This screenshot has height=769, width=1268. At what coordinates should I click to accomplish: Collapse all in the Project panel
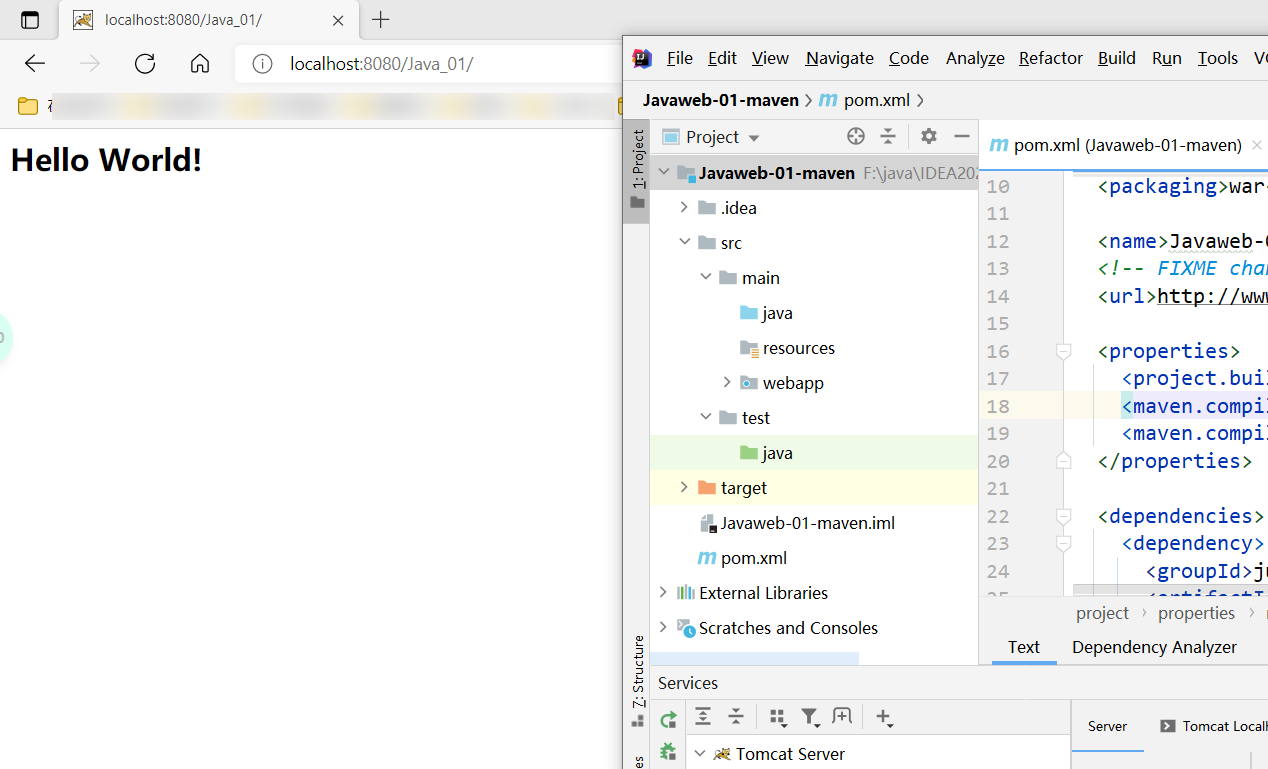[888, 137]
